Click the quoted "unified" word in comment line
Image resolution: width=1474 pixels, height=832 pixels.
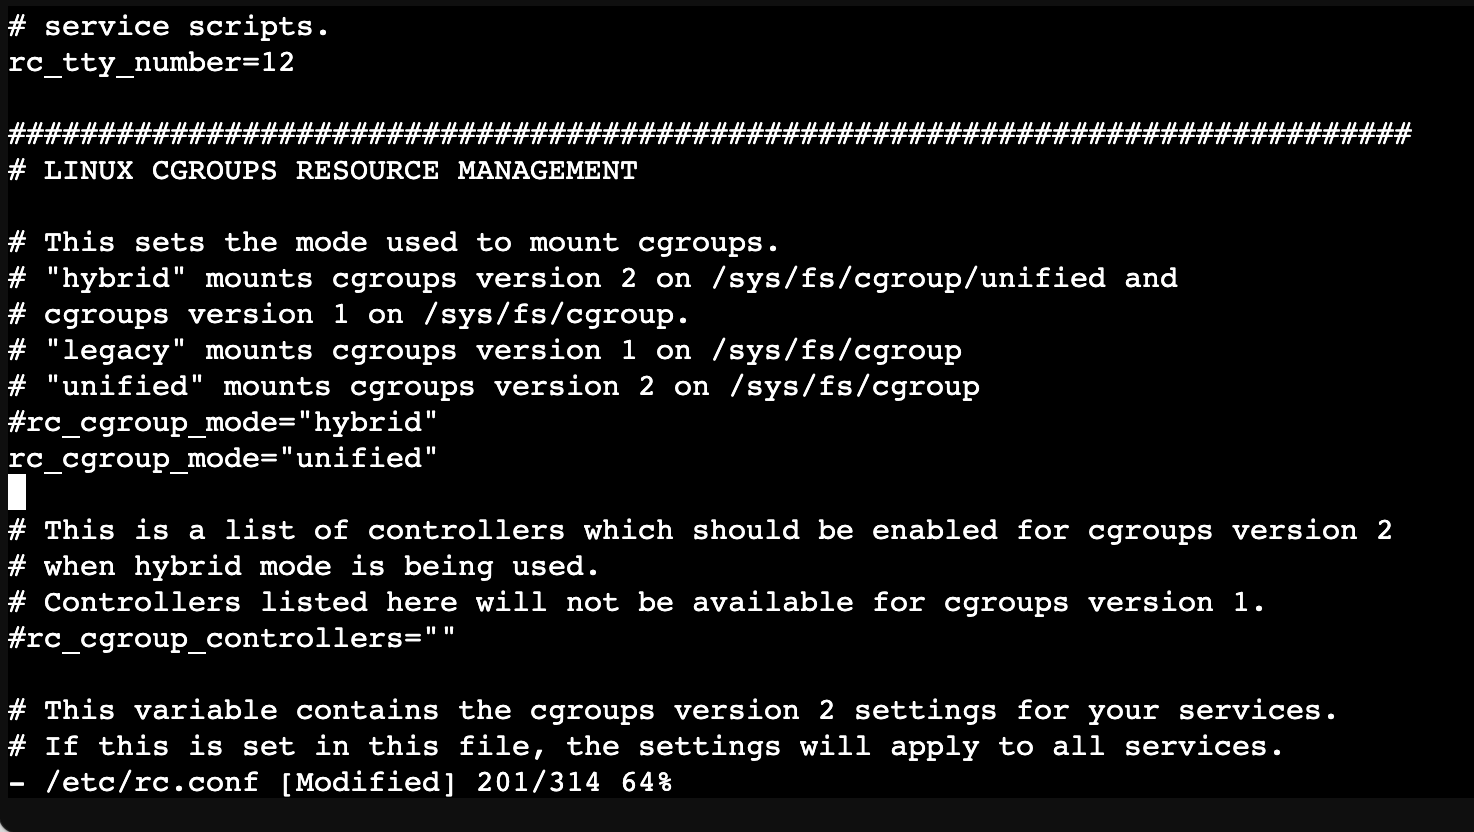[x=125, y=387]
